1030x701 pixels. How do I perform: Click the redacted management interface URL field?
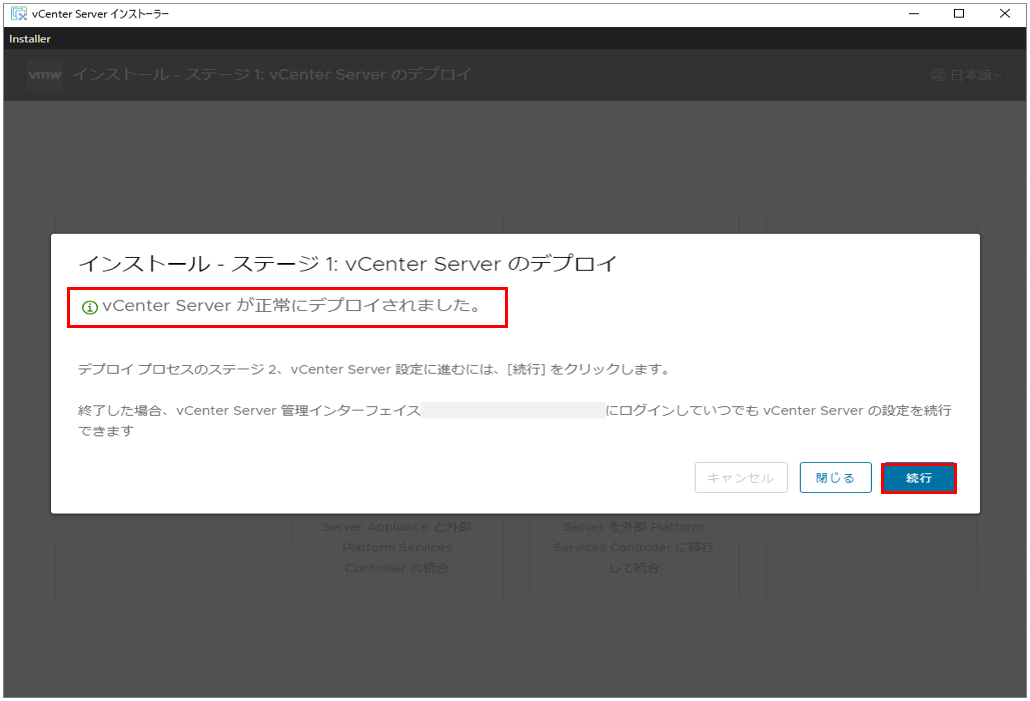coord(513,410)
